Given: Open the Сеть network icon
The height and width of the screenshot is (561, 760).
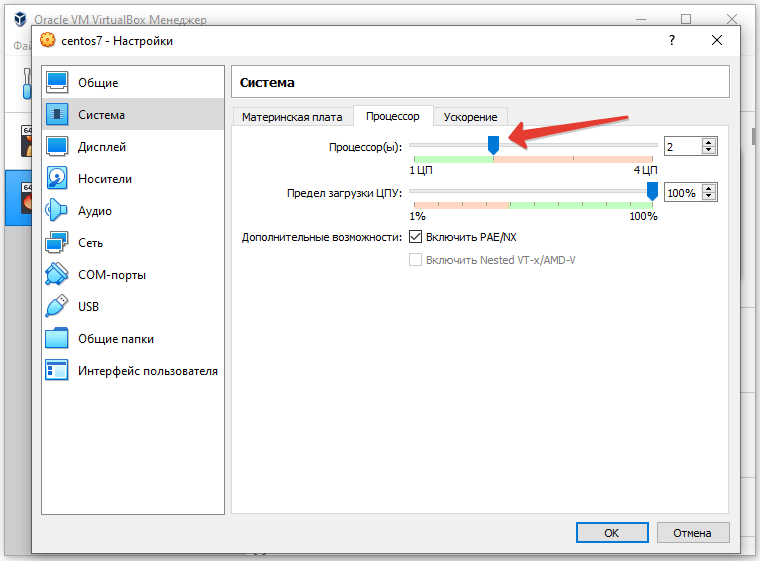Looking at the screenshot, I should 57,242.
